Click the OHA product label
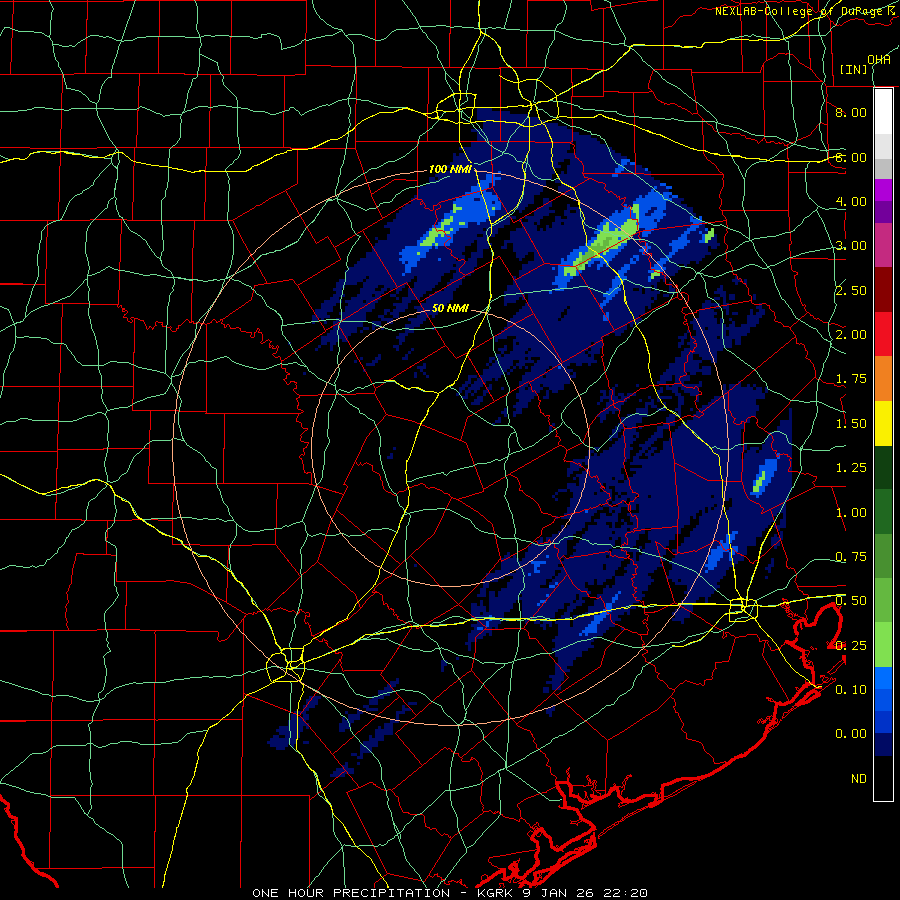This screenshot has width=900, height=900. pos(879,59)
